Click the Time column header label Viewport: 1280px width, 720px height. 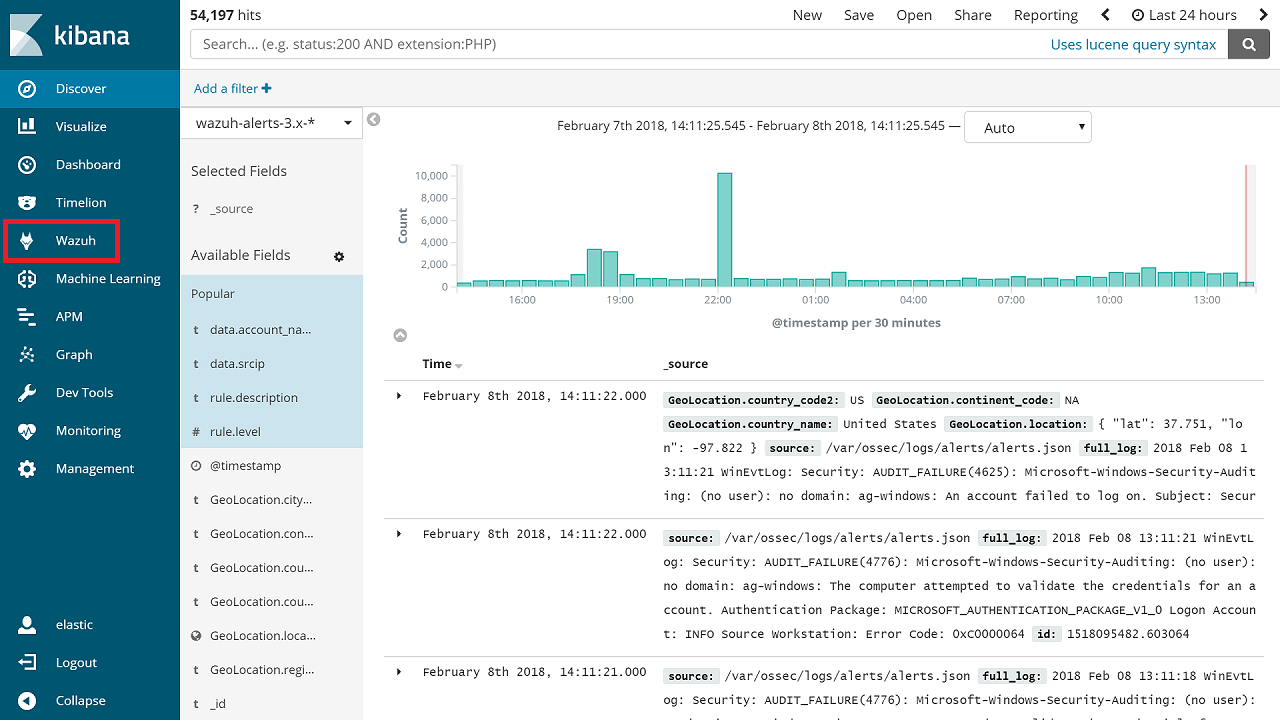pyautogui.click(x=437, y=364)
